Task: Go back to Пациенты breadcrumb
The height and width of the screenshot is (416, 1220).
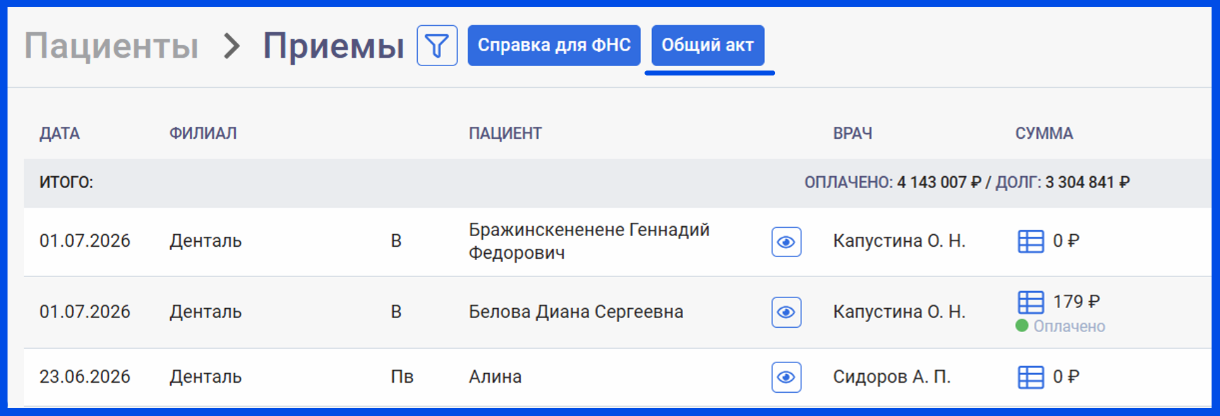Action: tap(111, 46)
